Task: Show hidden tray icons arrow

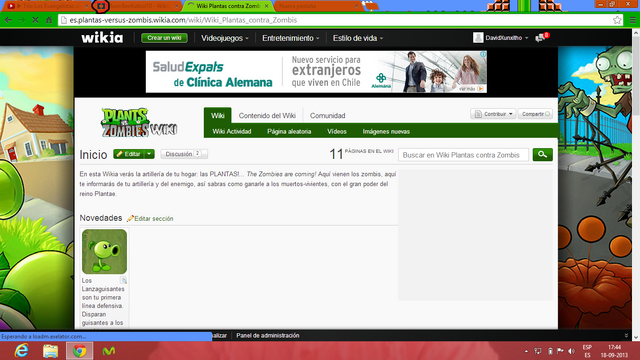Action: (x=526, y=351)
